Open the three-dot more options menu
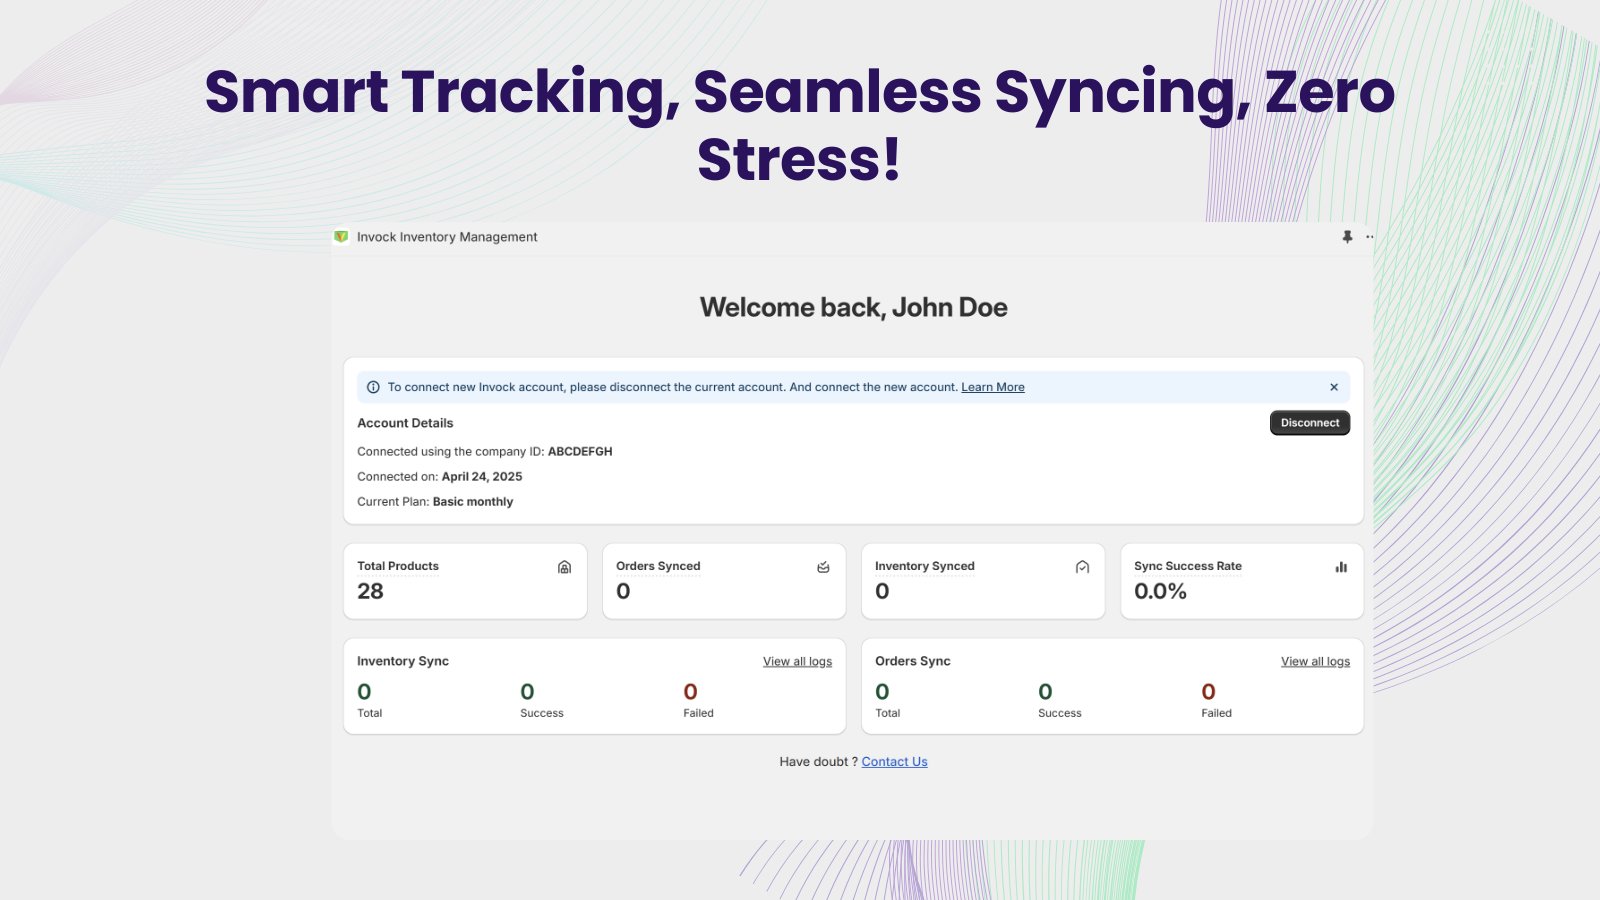1600x900 pixels. pos(1370,237)
